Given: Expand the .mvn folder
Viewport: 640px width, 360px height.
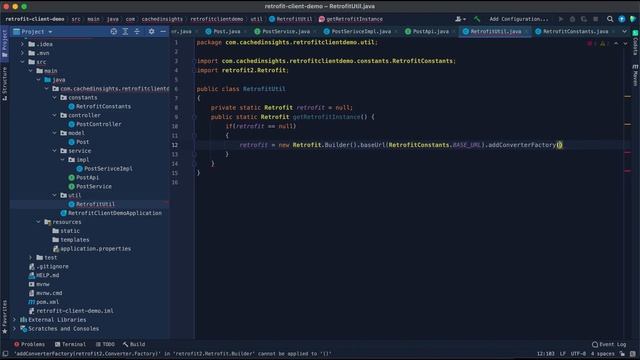Looking at the screenshot, I should click(22, 53).
